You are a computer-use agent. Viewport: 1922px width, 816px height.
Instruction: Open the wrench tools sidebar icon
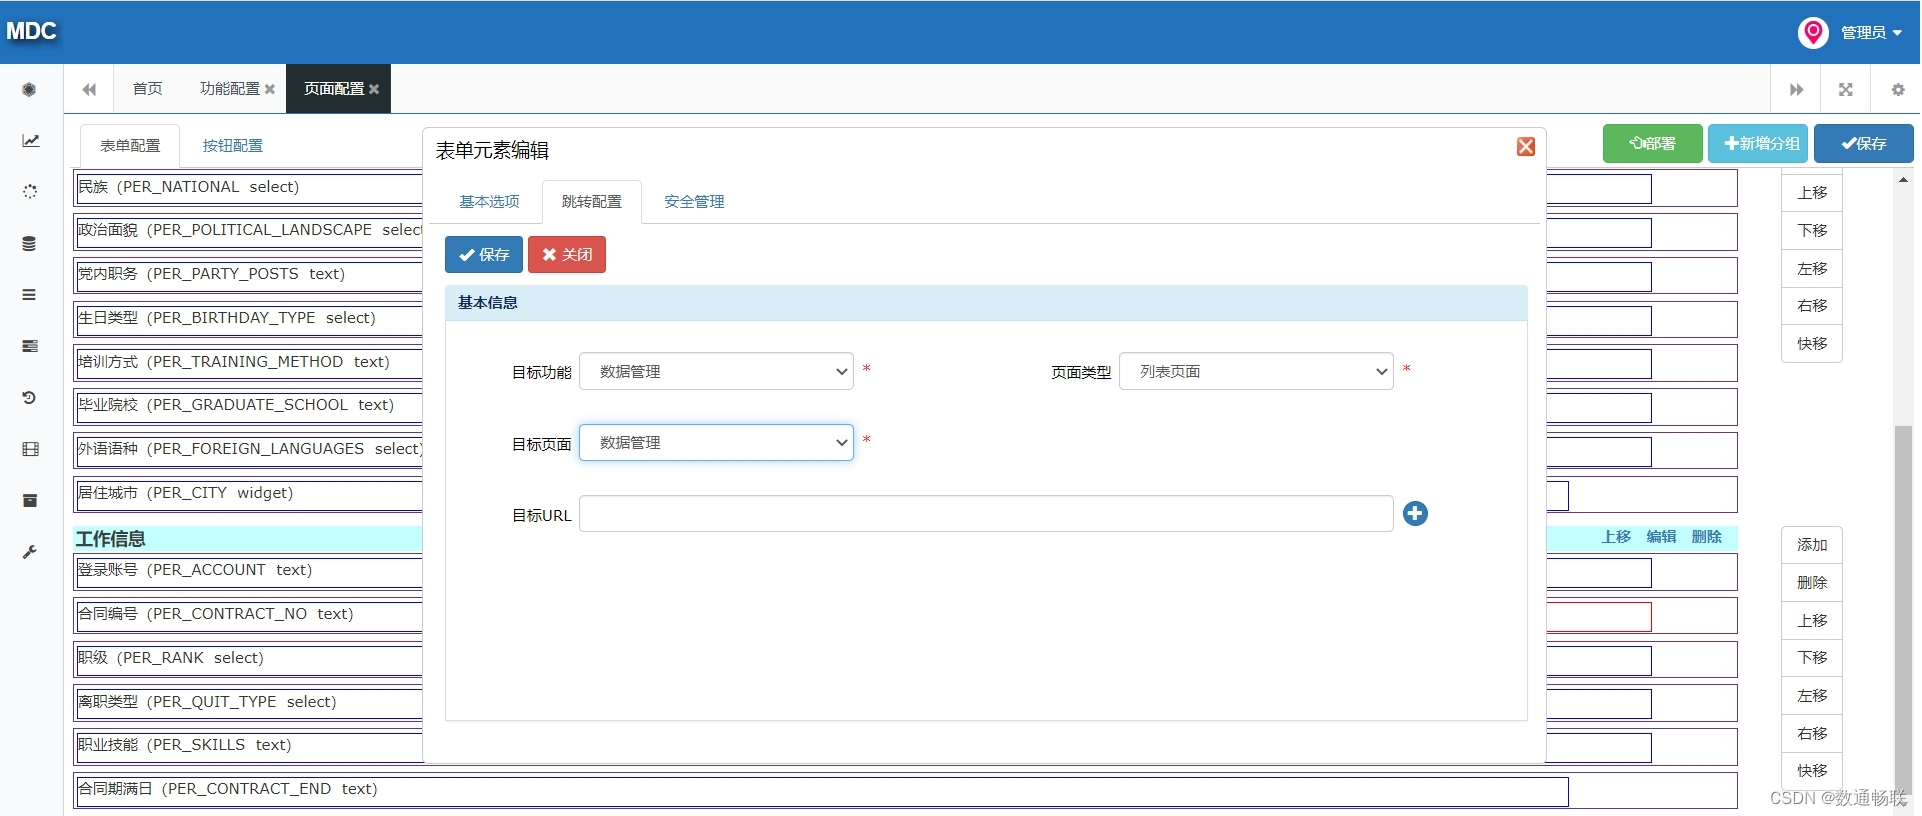click(29, 552)
